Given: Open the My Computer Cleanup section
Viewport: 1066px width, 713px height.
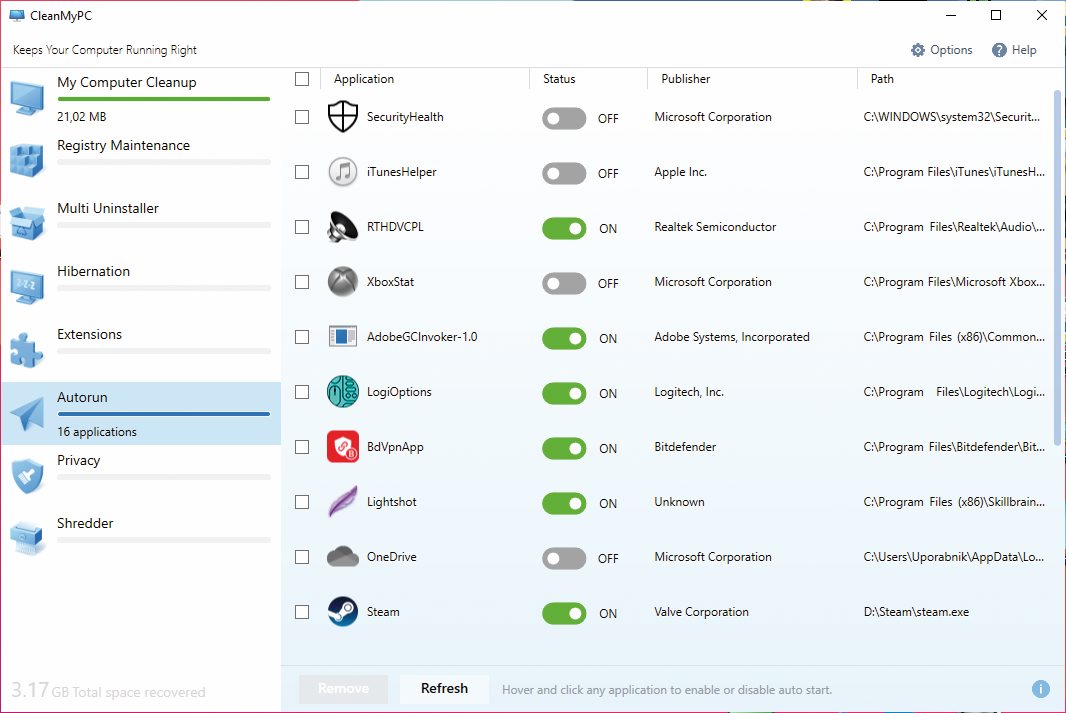Looking at the screenshot, I should click(141, 99).
